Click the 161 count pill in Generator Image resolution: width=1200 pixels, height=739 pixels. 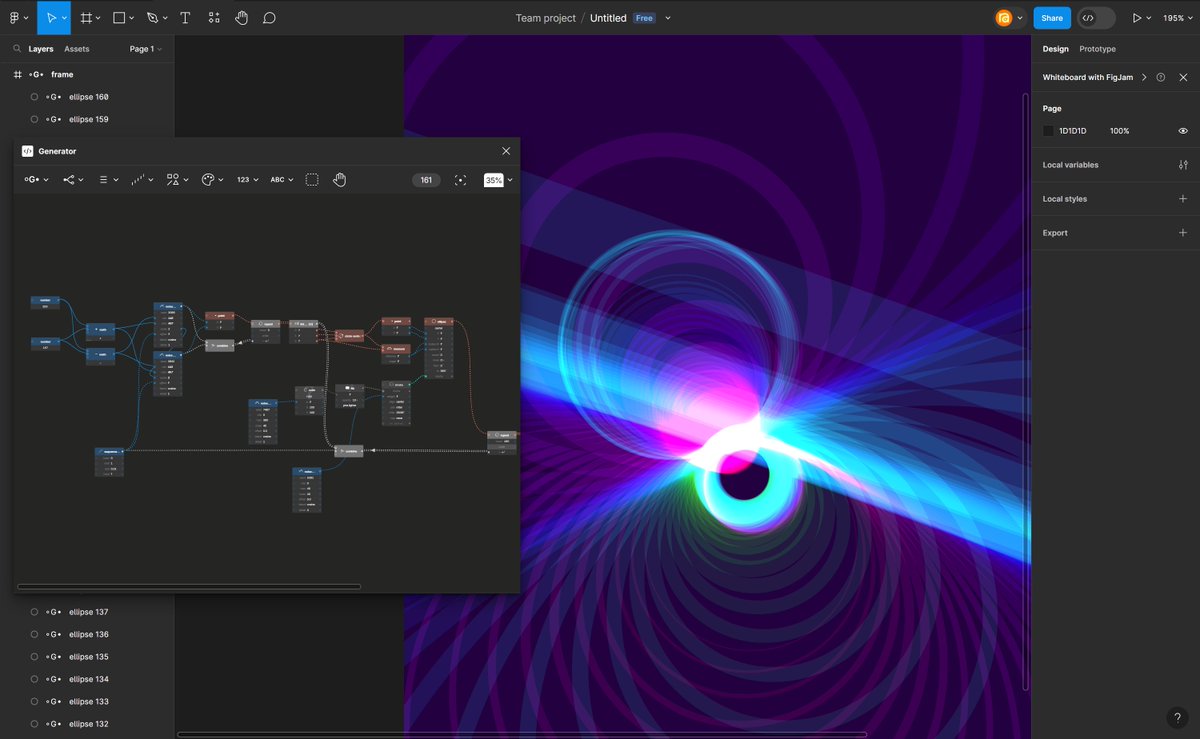(x=426, y=180)
